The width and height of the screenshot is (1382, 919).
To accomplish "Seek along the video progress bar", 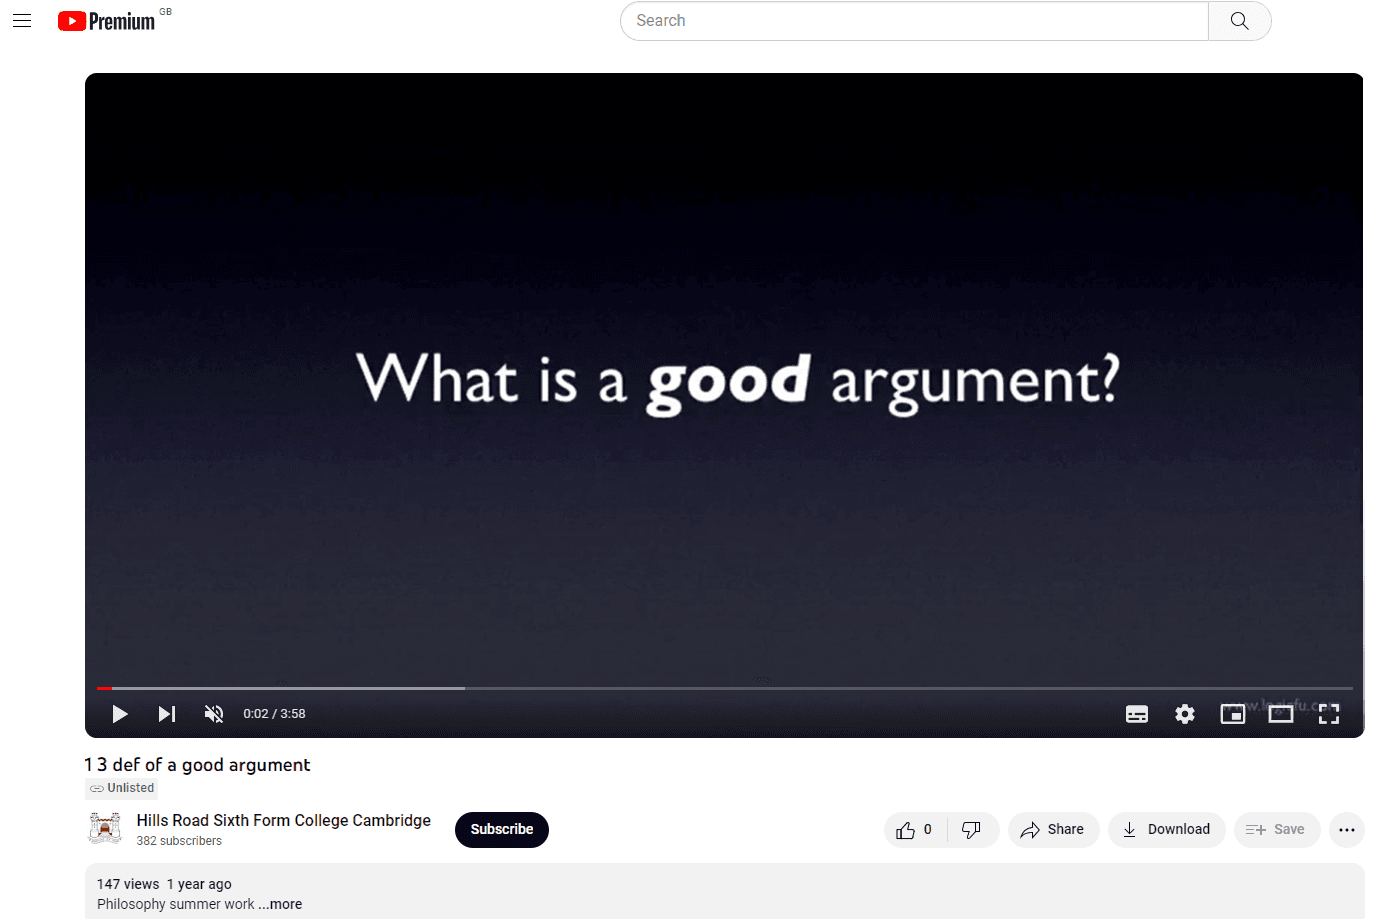I will tap(725, 688).
